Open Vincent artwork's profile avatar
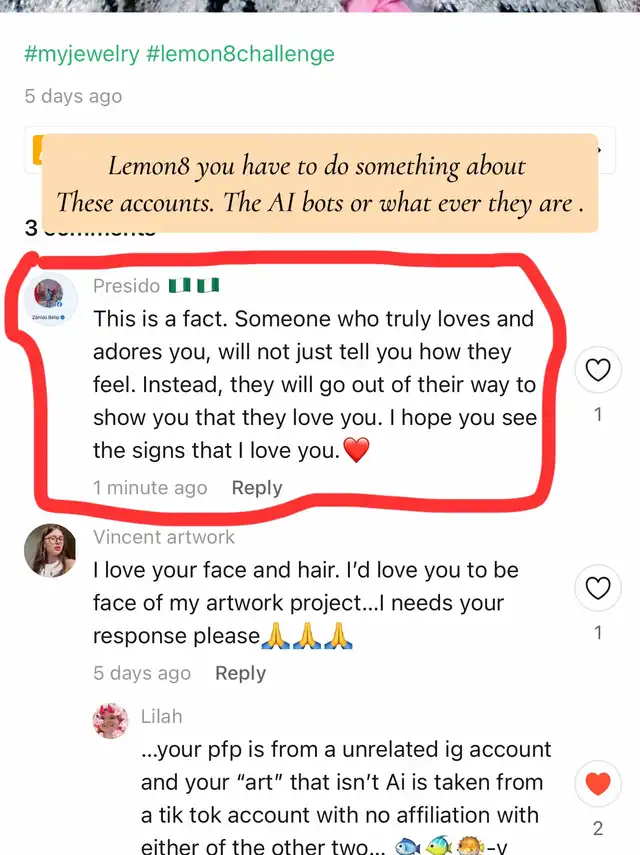 [x=50, y=550]
